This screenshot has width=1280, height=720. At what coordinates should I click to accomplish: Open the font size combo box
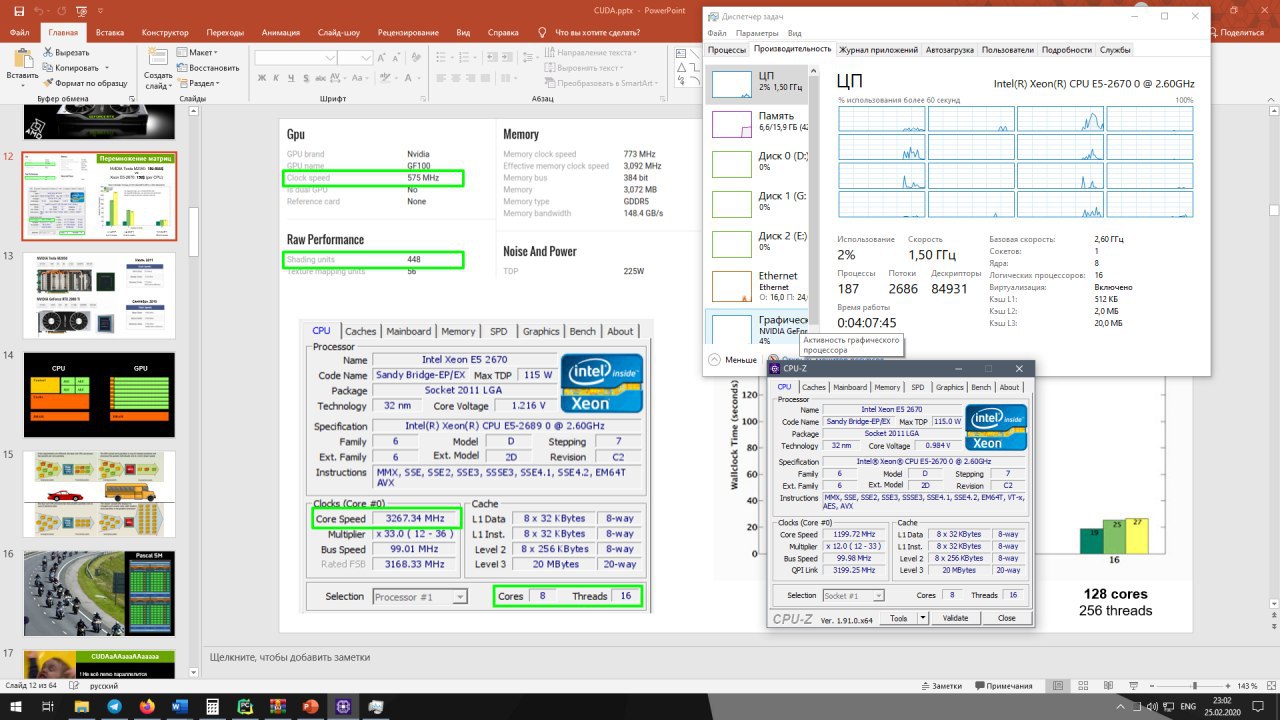point(354,57)
